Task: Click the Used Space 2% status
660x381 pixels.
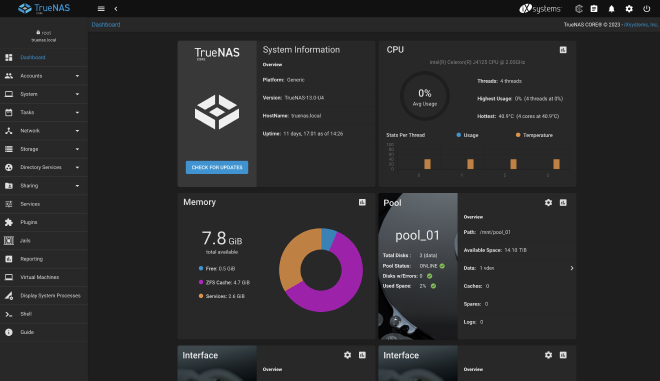Action: coord(409,286)
